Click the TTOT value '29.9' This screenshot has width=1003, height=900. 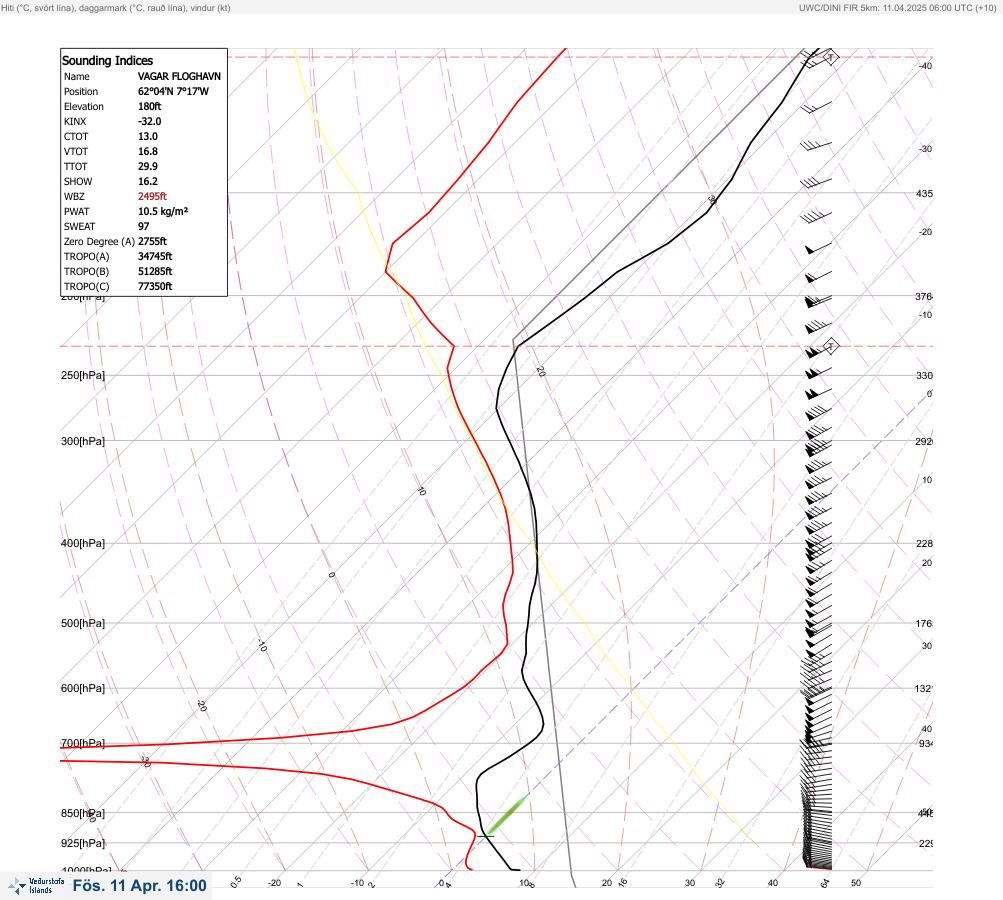(148, 166)
